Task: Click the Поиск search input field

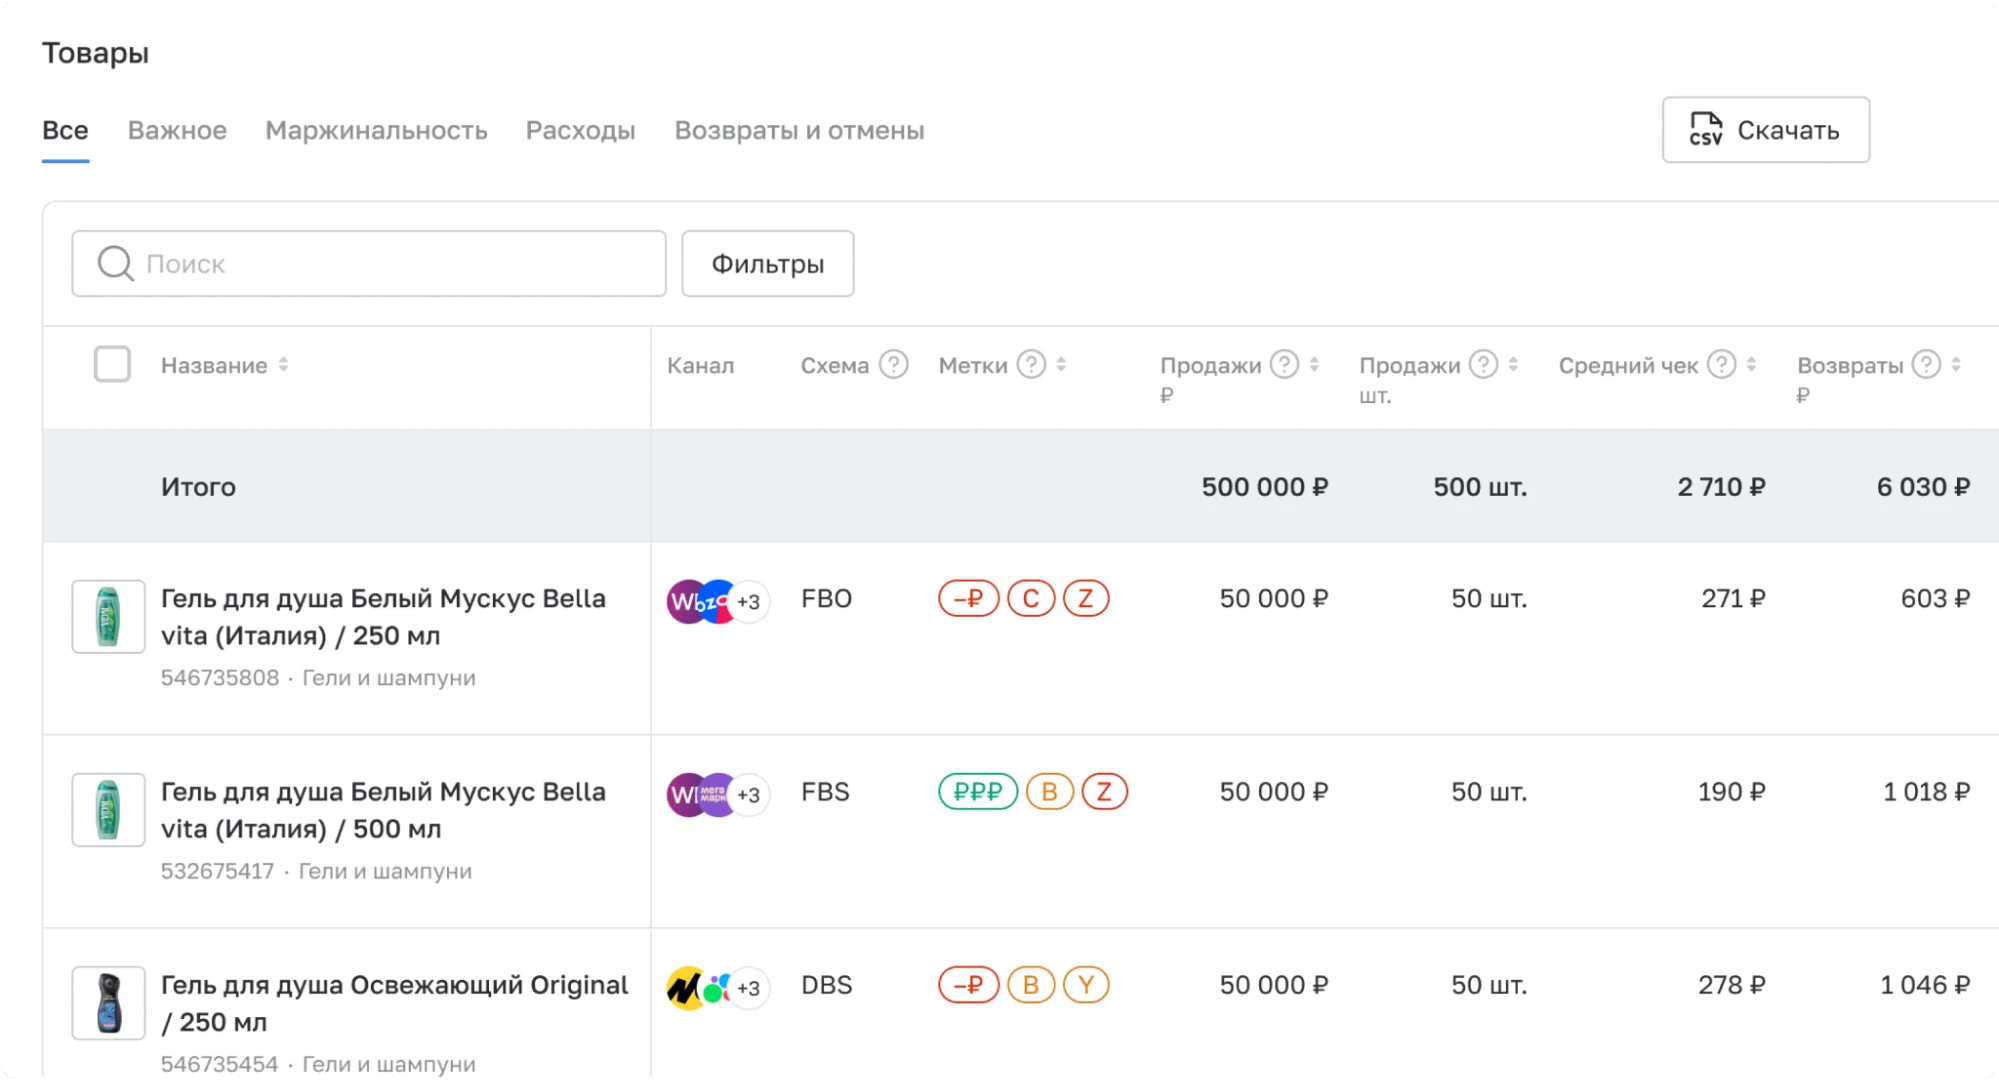Action: tap(400, 264)
